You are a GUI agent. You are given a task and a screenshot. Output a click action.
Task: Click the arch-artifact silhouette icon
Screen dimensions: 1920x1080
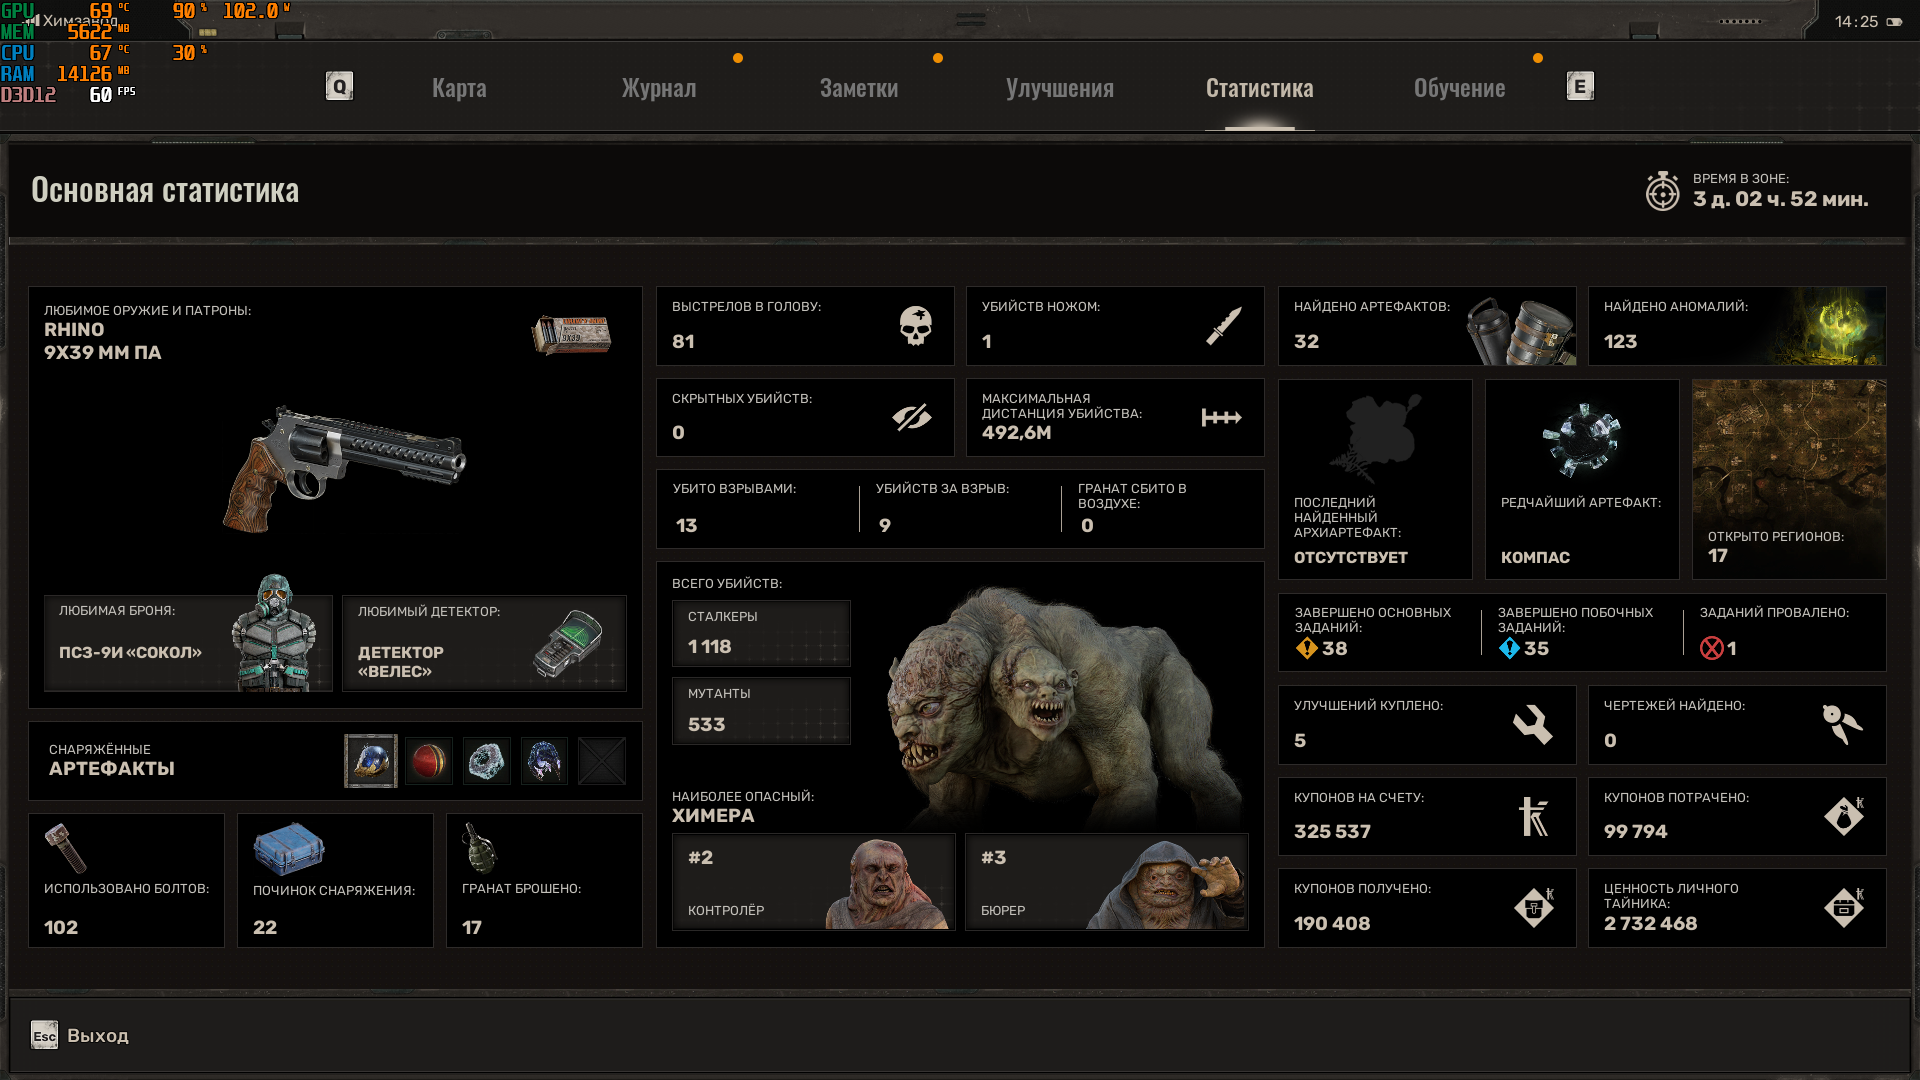(1375, 438)
